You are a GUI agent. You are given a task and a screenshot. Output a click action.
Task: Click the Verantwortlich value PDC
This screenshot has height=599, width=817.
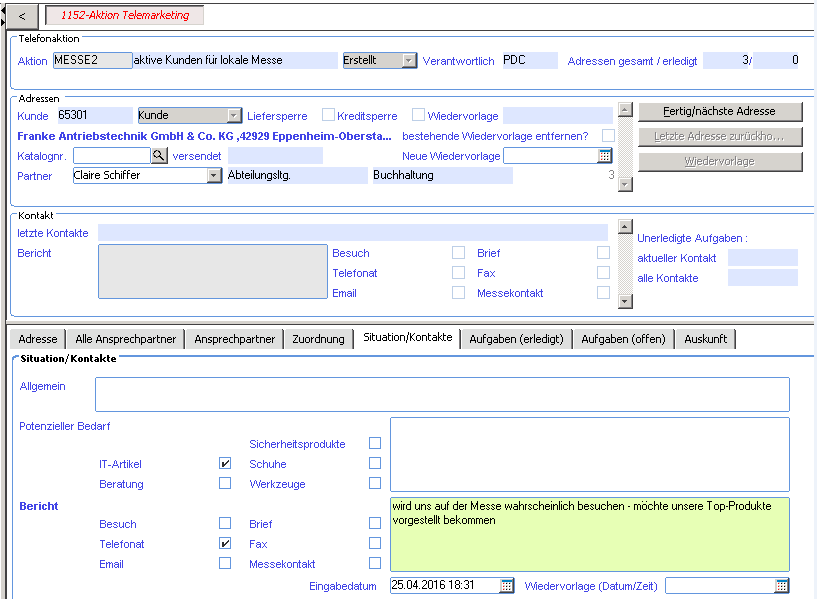(x=530, y=60)
